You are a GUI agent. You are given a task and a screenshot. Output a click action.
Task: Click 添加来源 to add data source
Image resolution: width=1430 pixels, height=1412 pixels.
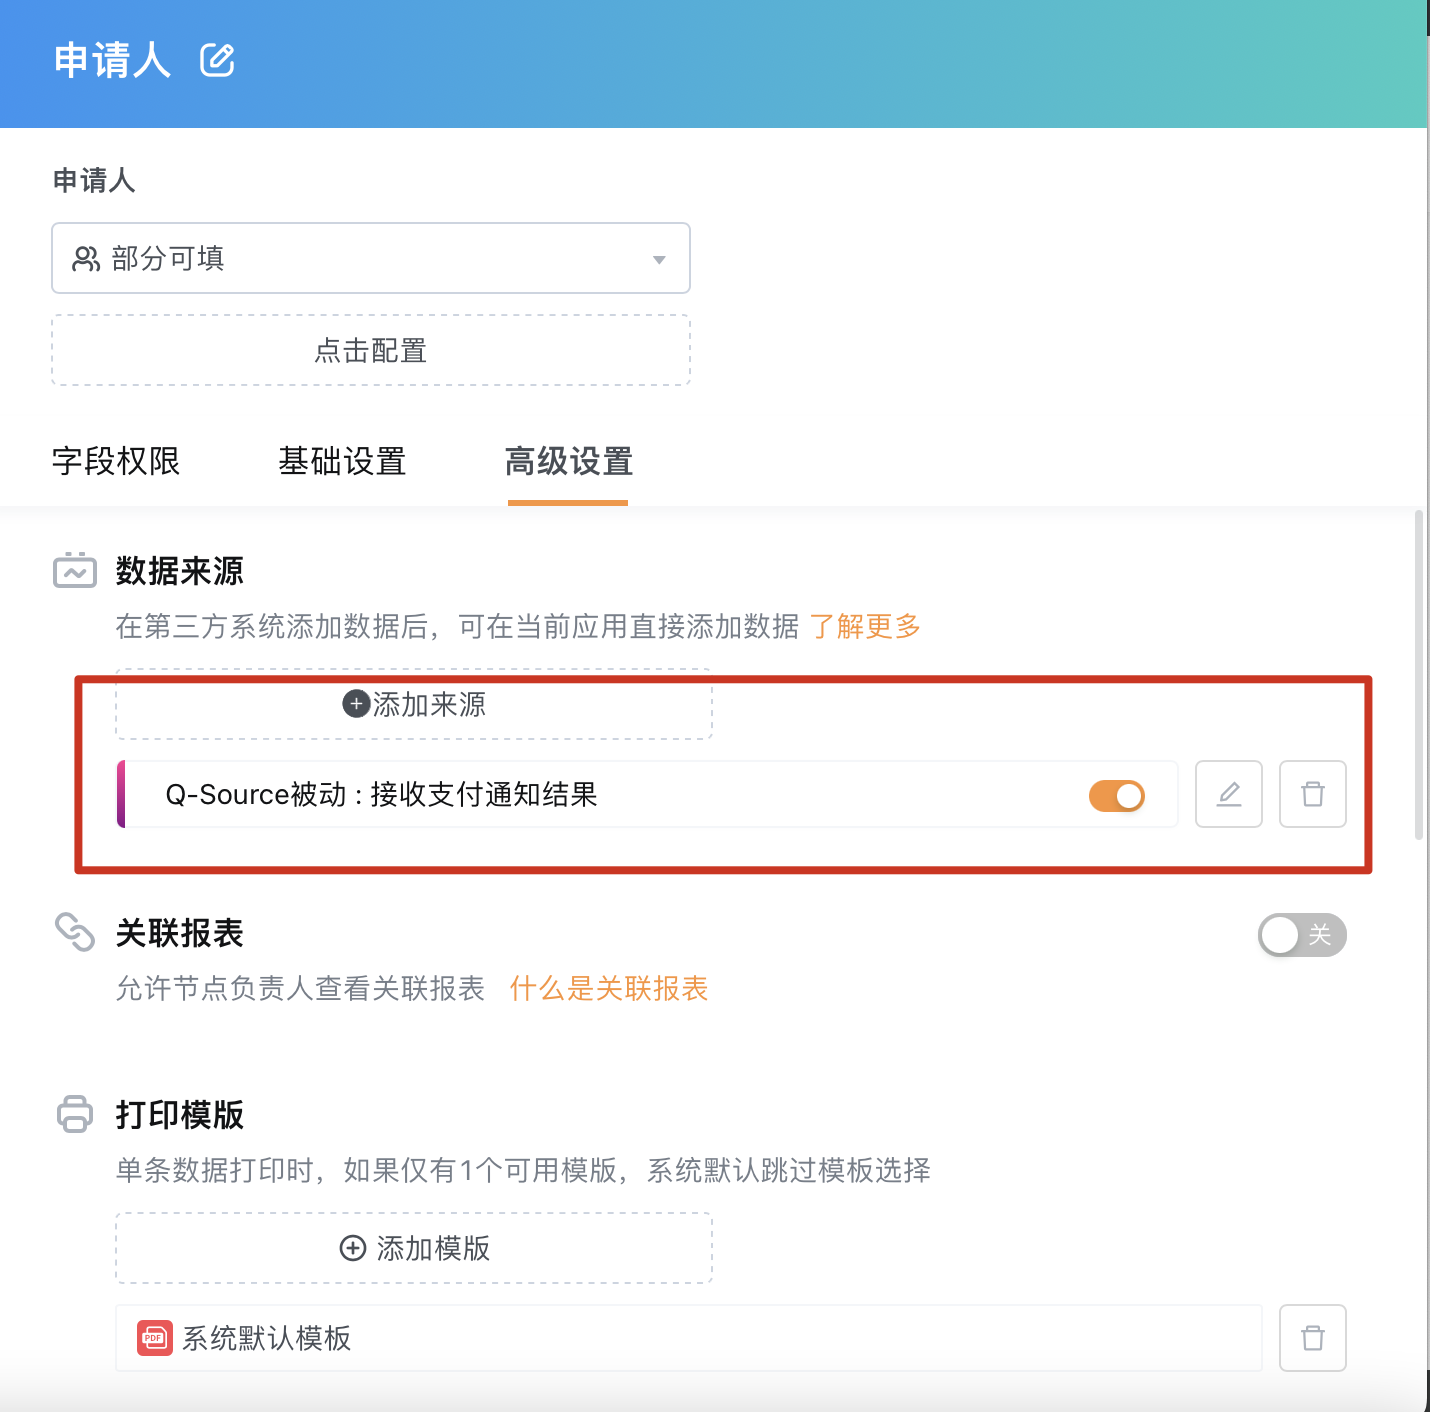(x=414, y=705)
